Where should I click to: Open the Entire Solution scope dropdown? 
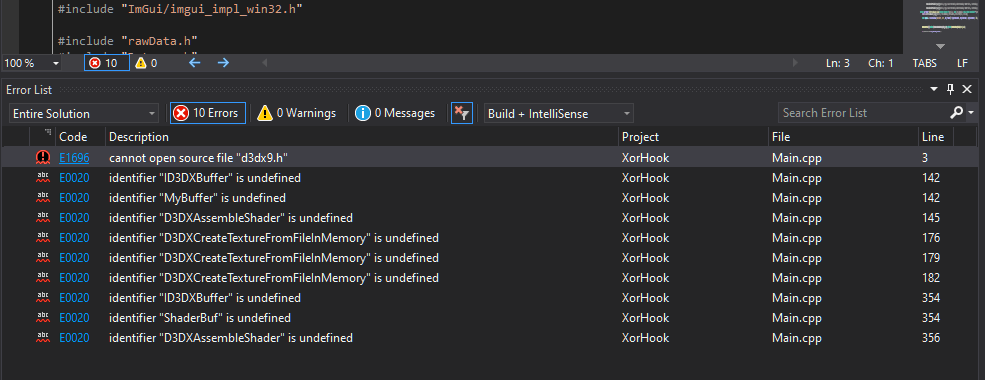pyautogui.click(x=84, y=114)
